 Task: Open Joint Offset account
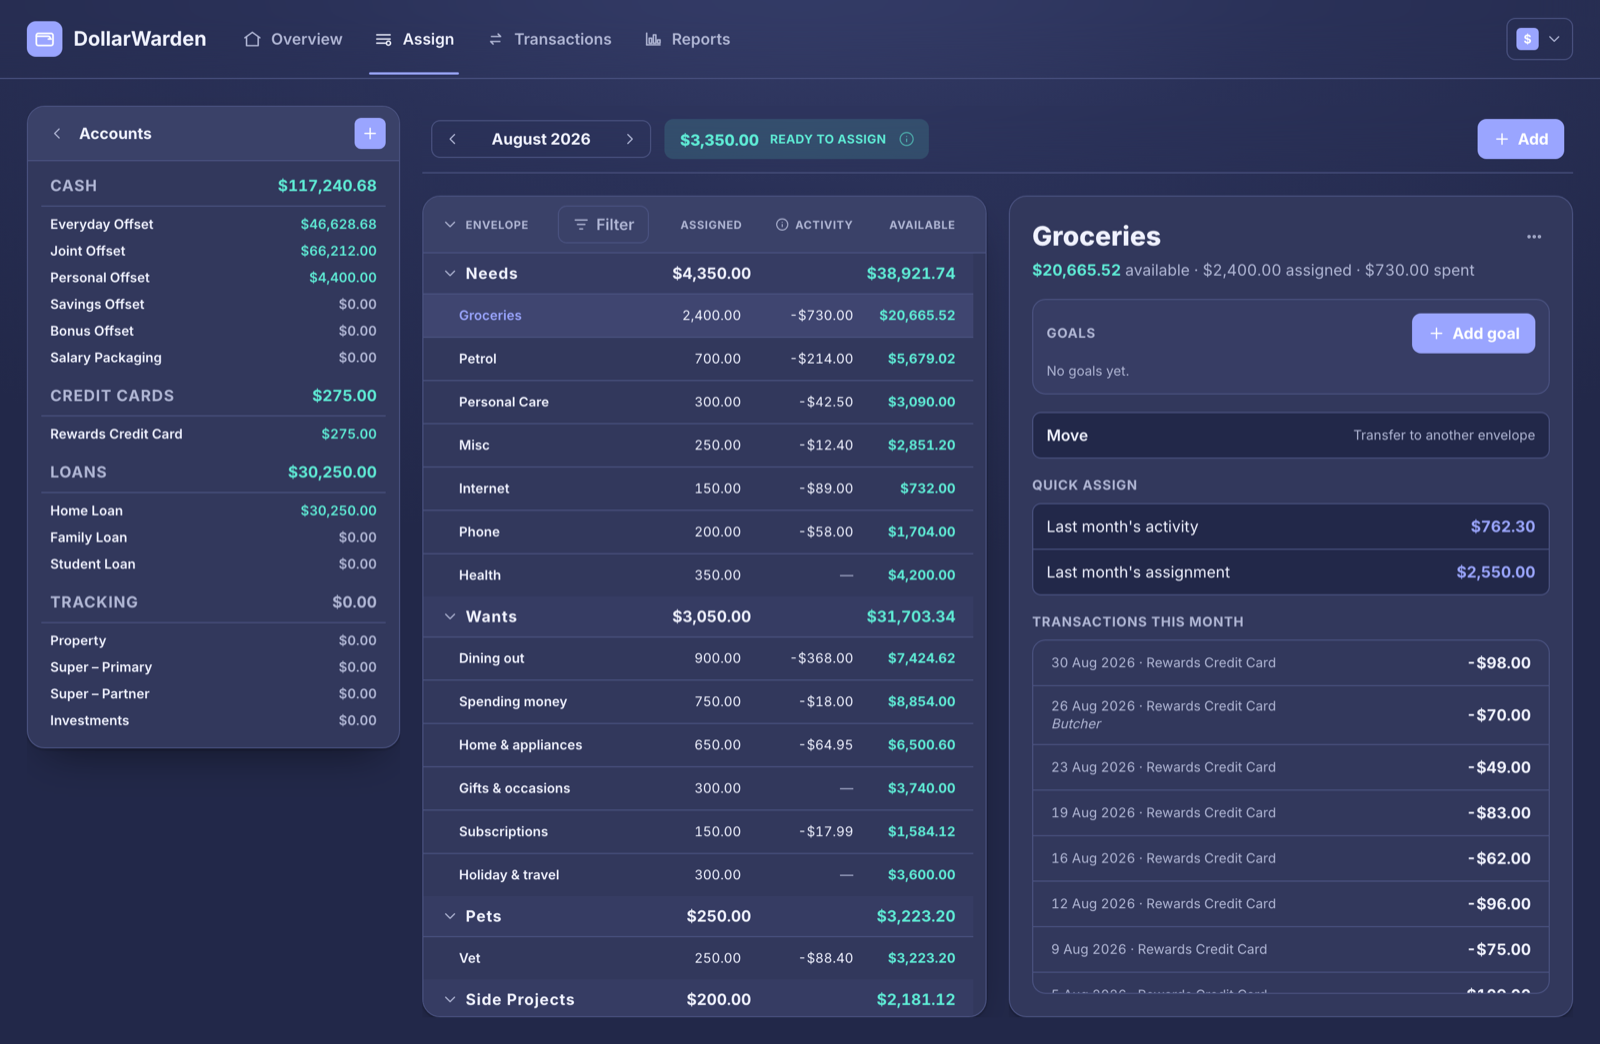(x=213, y=251)
